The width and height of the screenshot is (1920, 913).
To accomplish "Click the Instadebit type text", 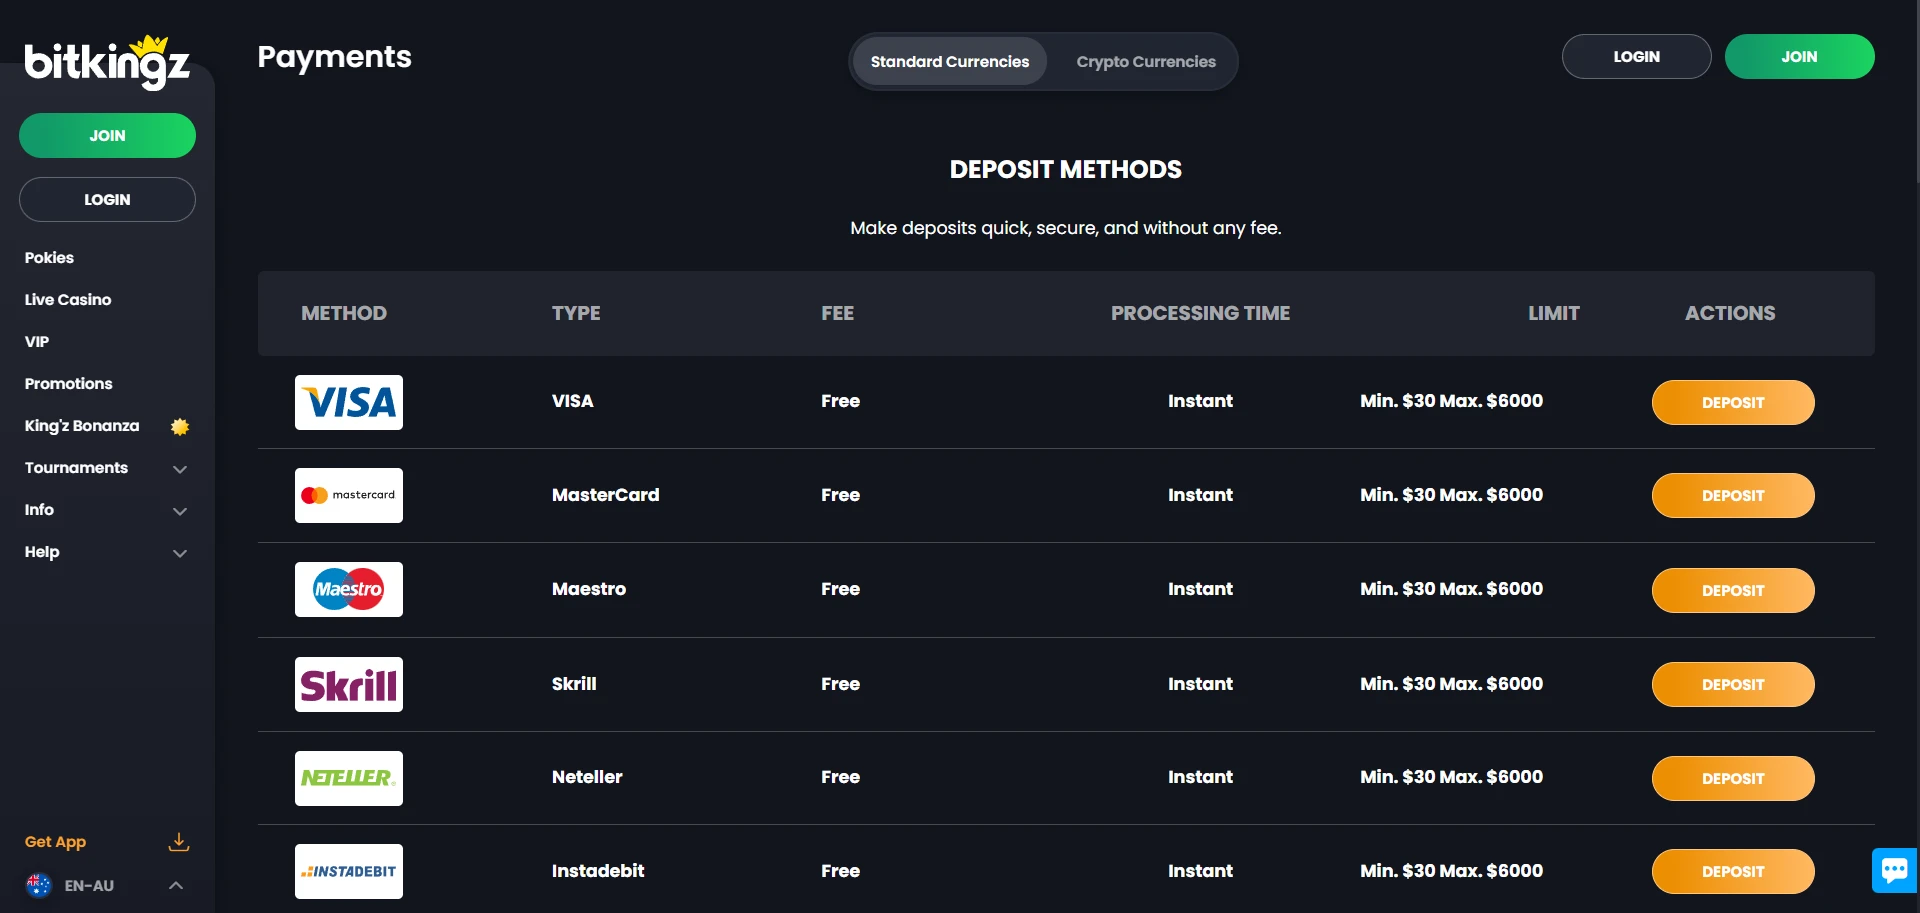I will tap(598, 870).
